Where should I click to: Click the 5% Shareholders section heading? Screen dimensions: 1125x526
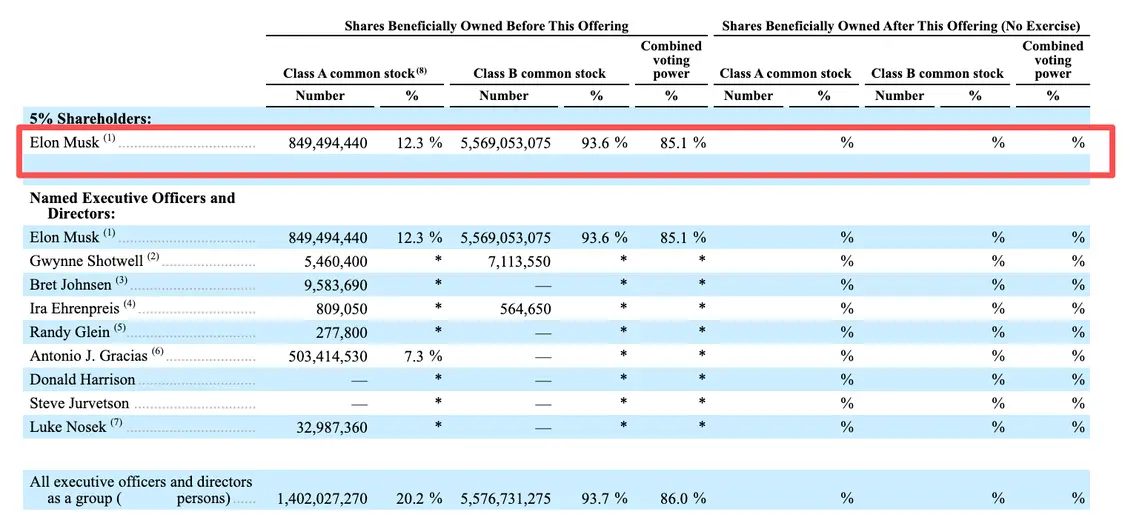pos(90,118)
